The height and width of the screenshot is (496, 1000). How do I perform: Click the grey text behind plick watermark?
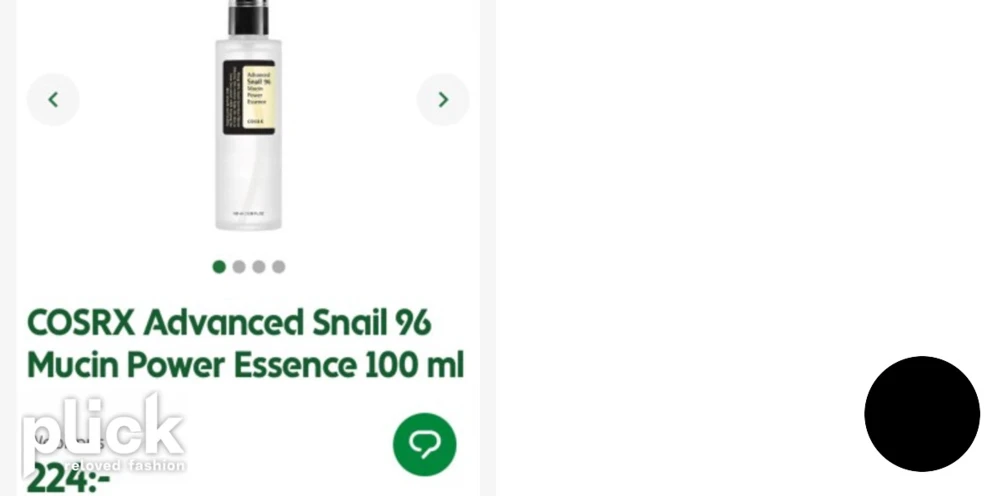point(68,443)
